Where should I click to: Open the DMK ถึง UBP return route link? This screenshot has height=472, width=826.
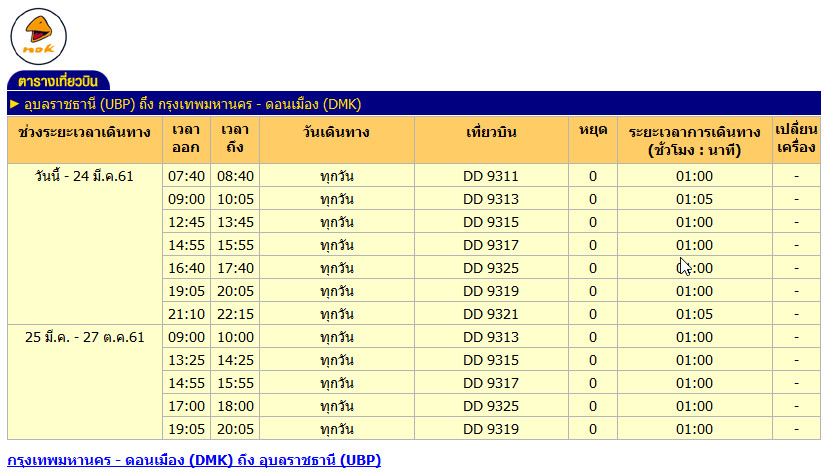click(x=194, y=460)
